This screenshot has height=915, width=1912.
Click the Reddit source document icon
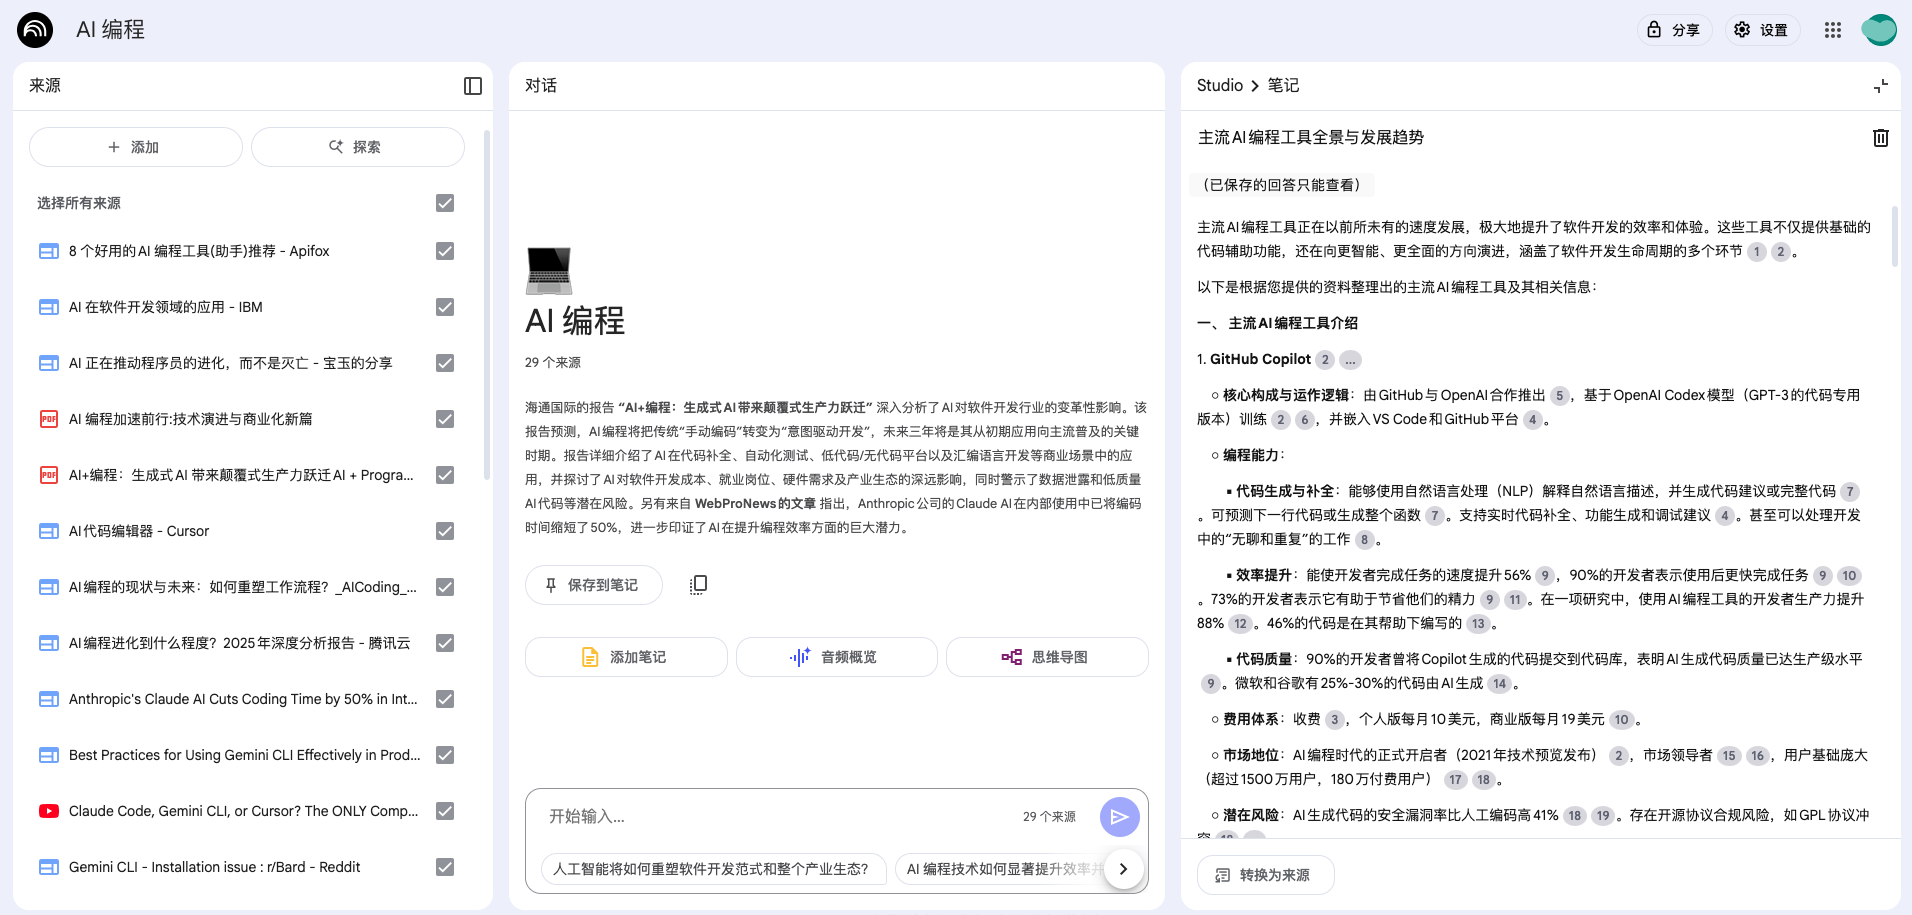tap(49, 867)
